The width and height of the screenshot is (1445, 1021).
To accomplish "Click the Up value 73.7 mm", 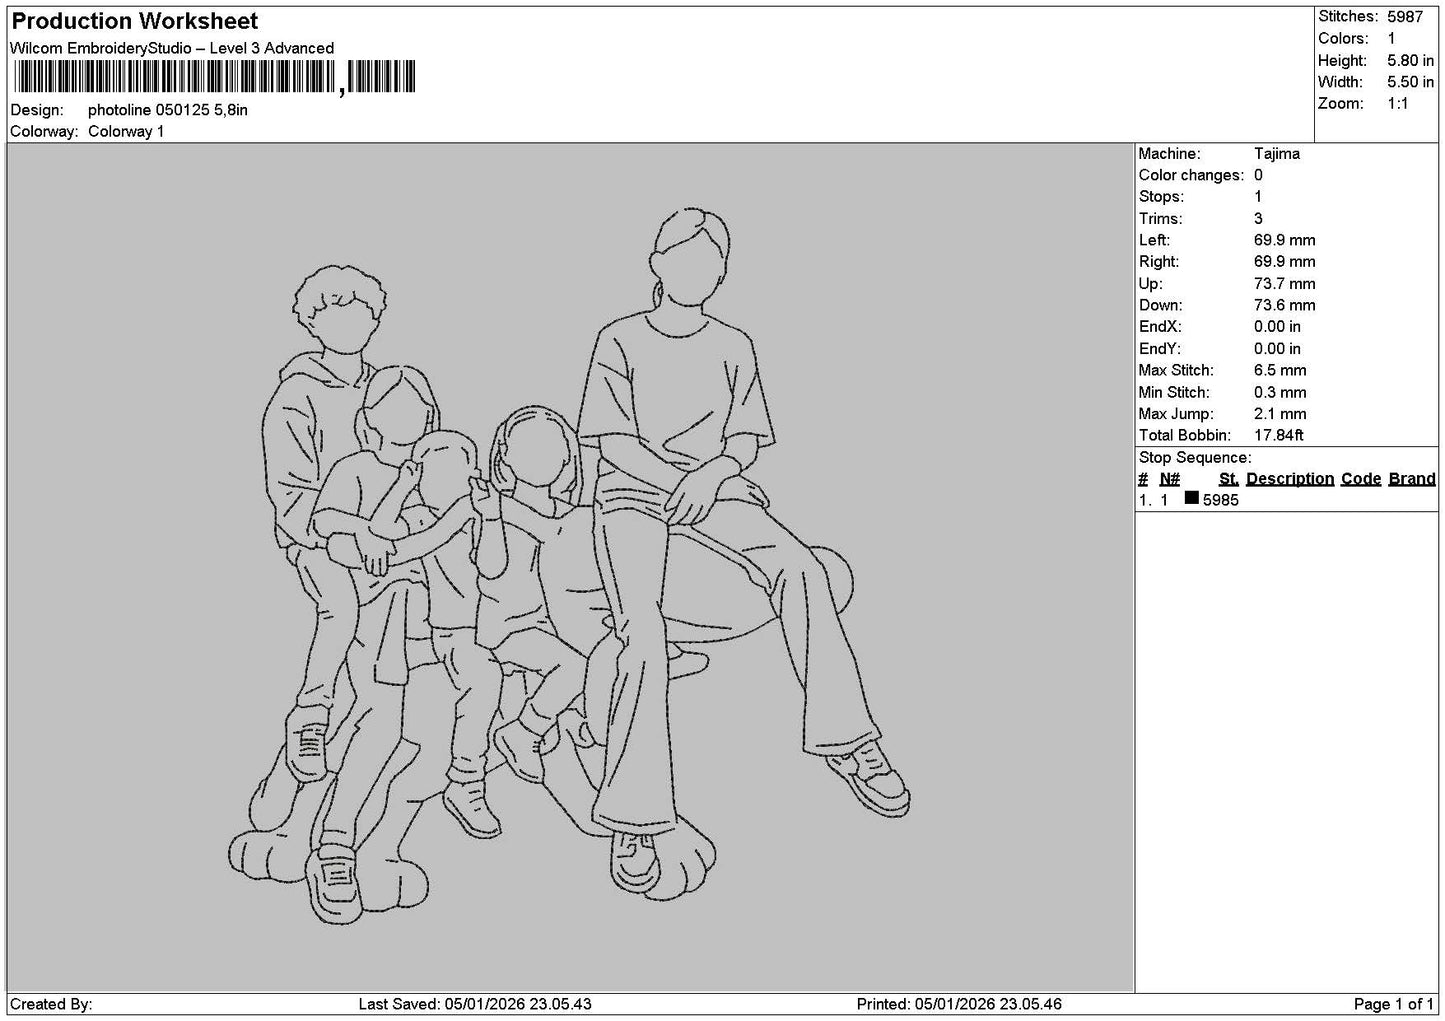I will [1285, 284].
